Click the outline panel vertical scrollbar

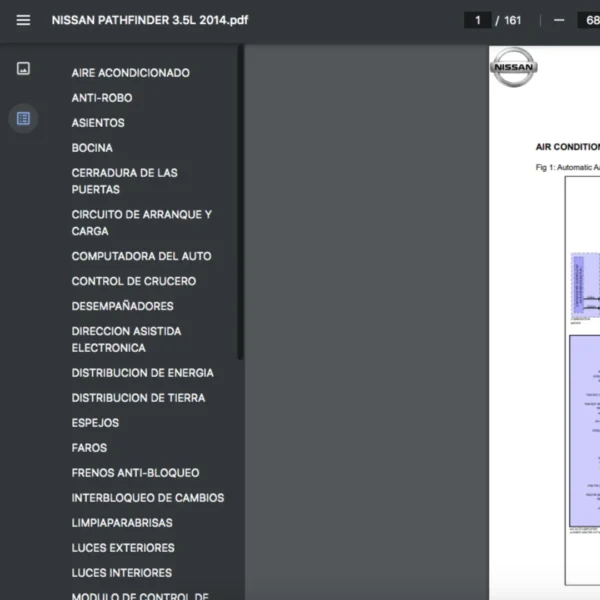tap(240, 200)
